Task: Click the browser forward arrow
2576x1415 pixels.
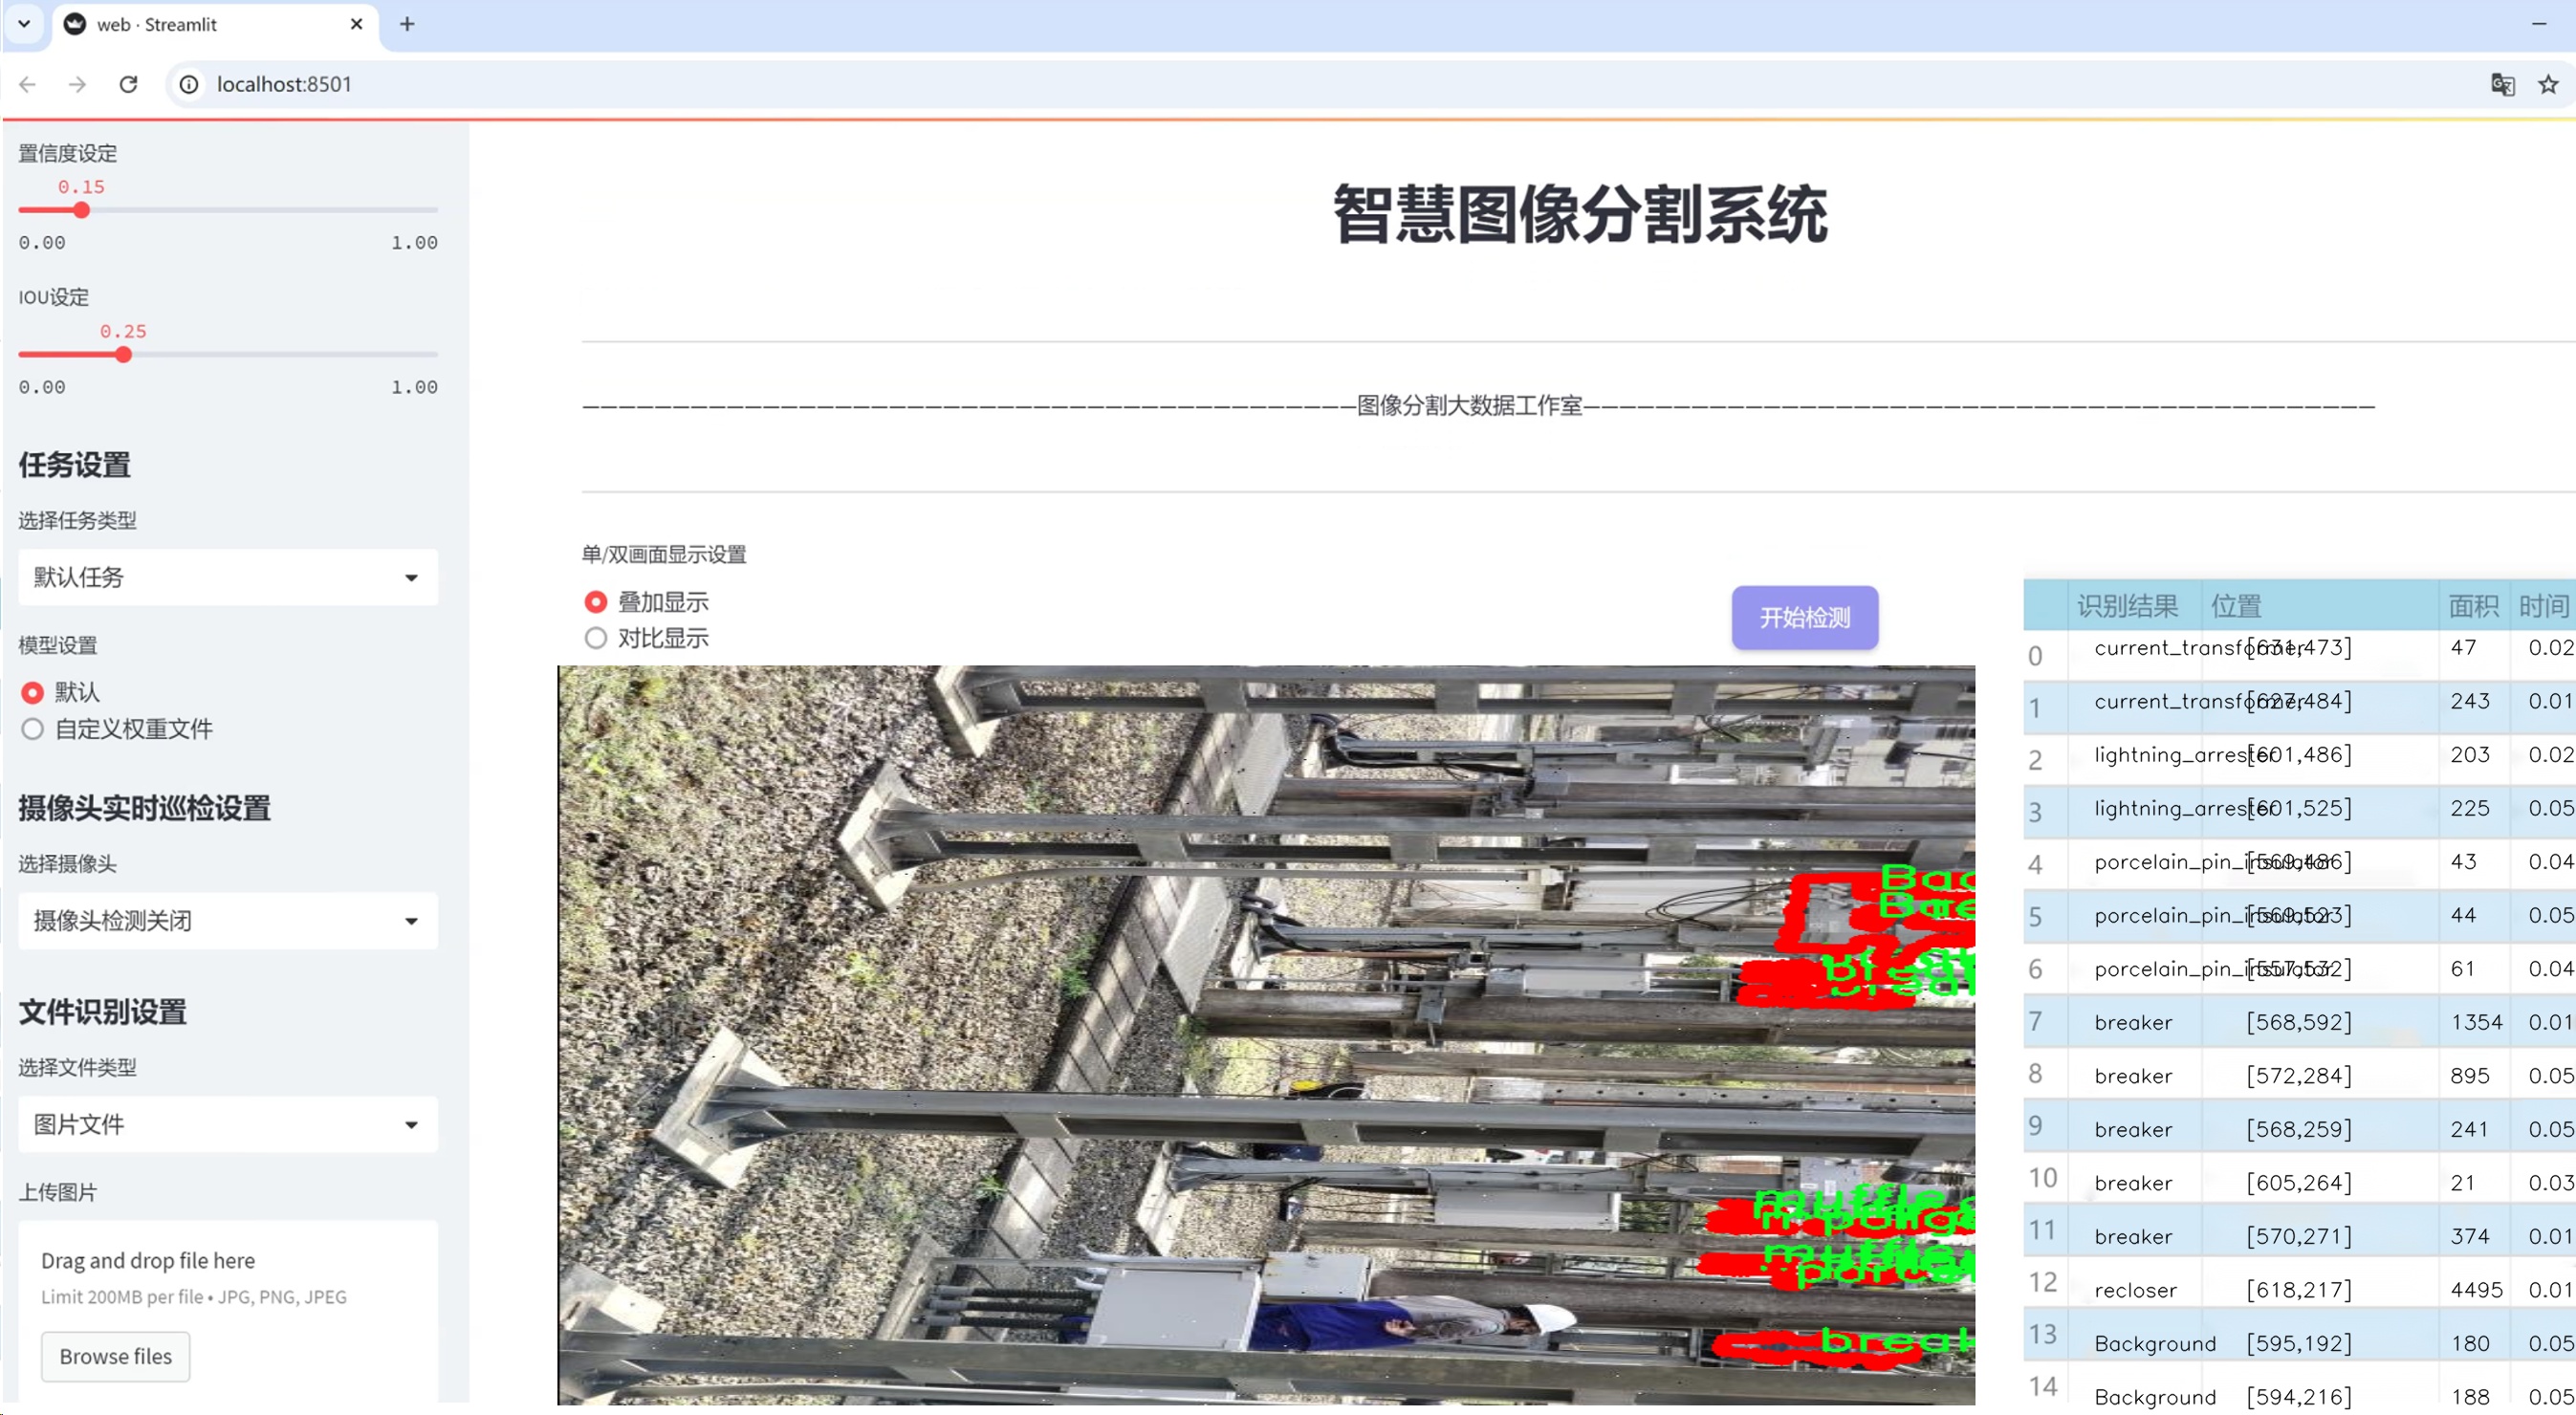Action: [x=77, y=84]
